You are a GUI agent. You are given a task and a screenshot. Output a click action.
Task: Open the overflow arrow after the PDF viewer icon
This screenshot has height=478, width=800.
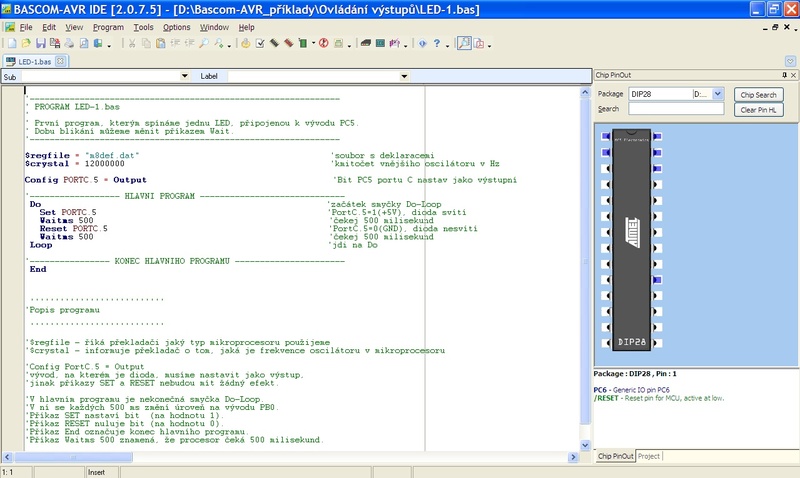[489, 46]
